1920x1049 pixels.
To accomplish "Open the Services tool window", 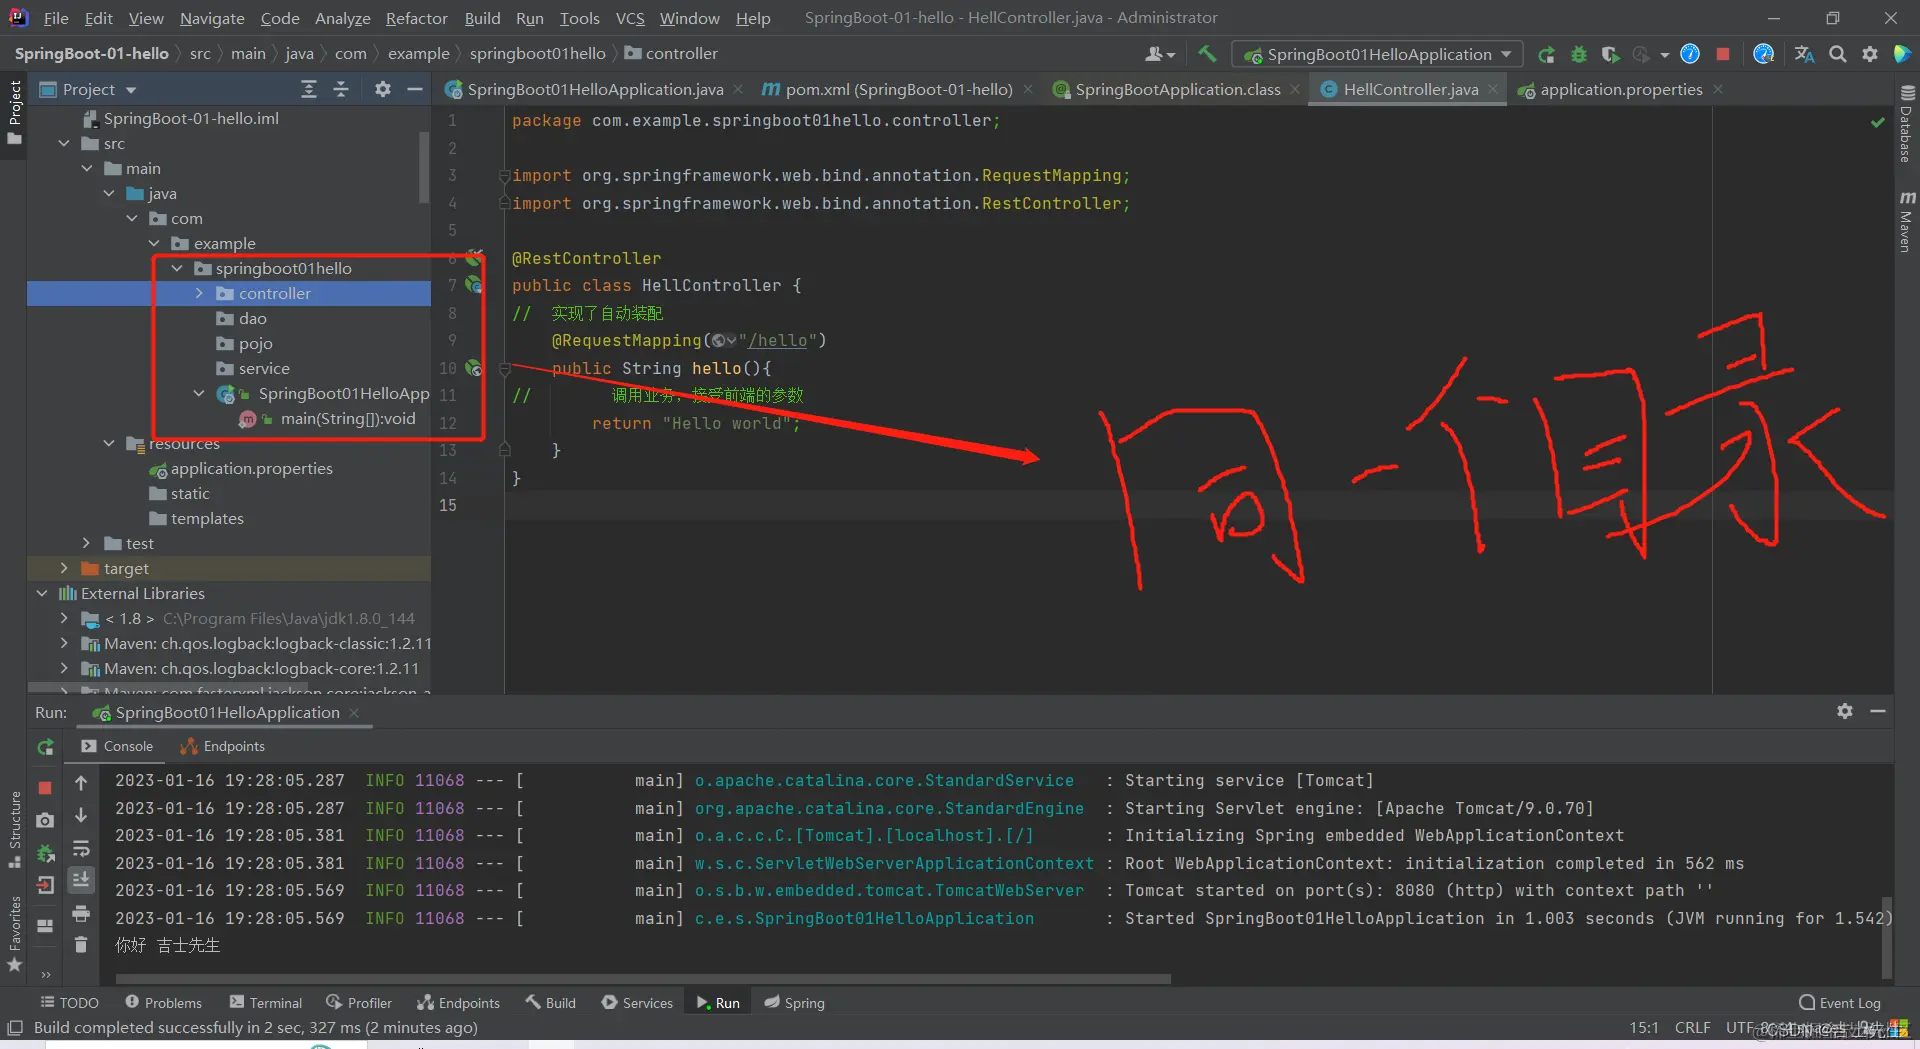I will (637, 1003).
